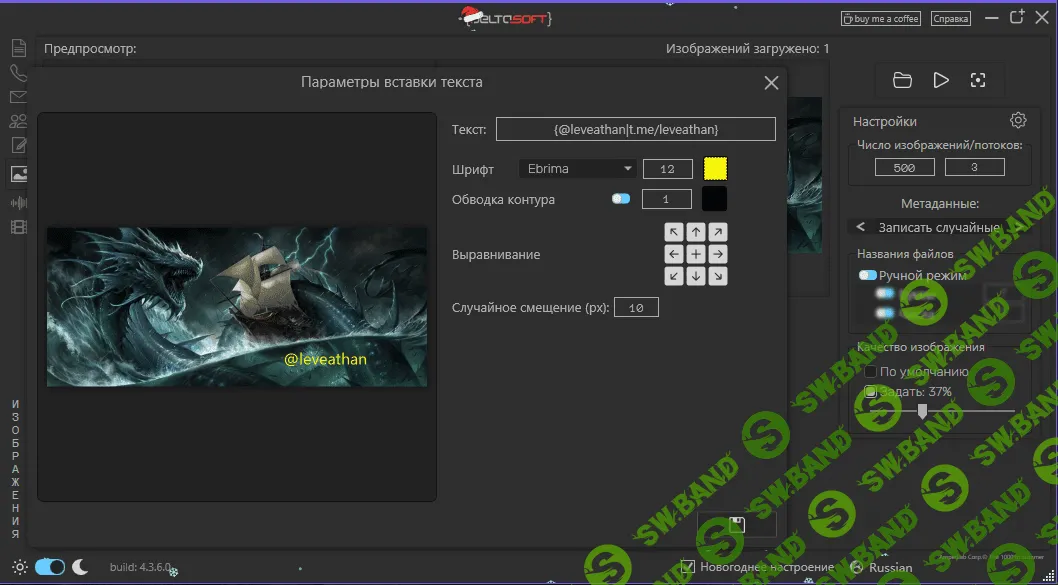Viewport: 1058px width, 585px height.
Task: Align text to the bottom-left arrow
Action: [x=673, y=276]
